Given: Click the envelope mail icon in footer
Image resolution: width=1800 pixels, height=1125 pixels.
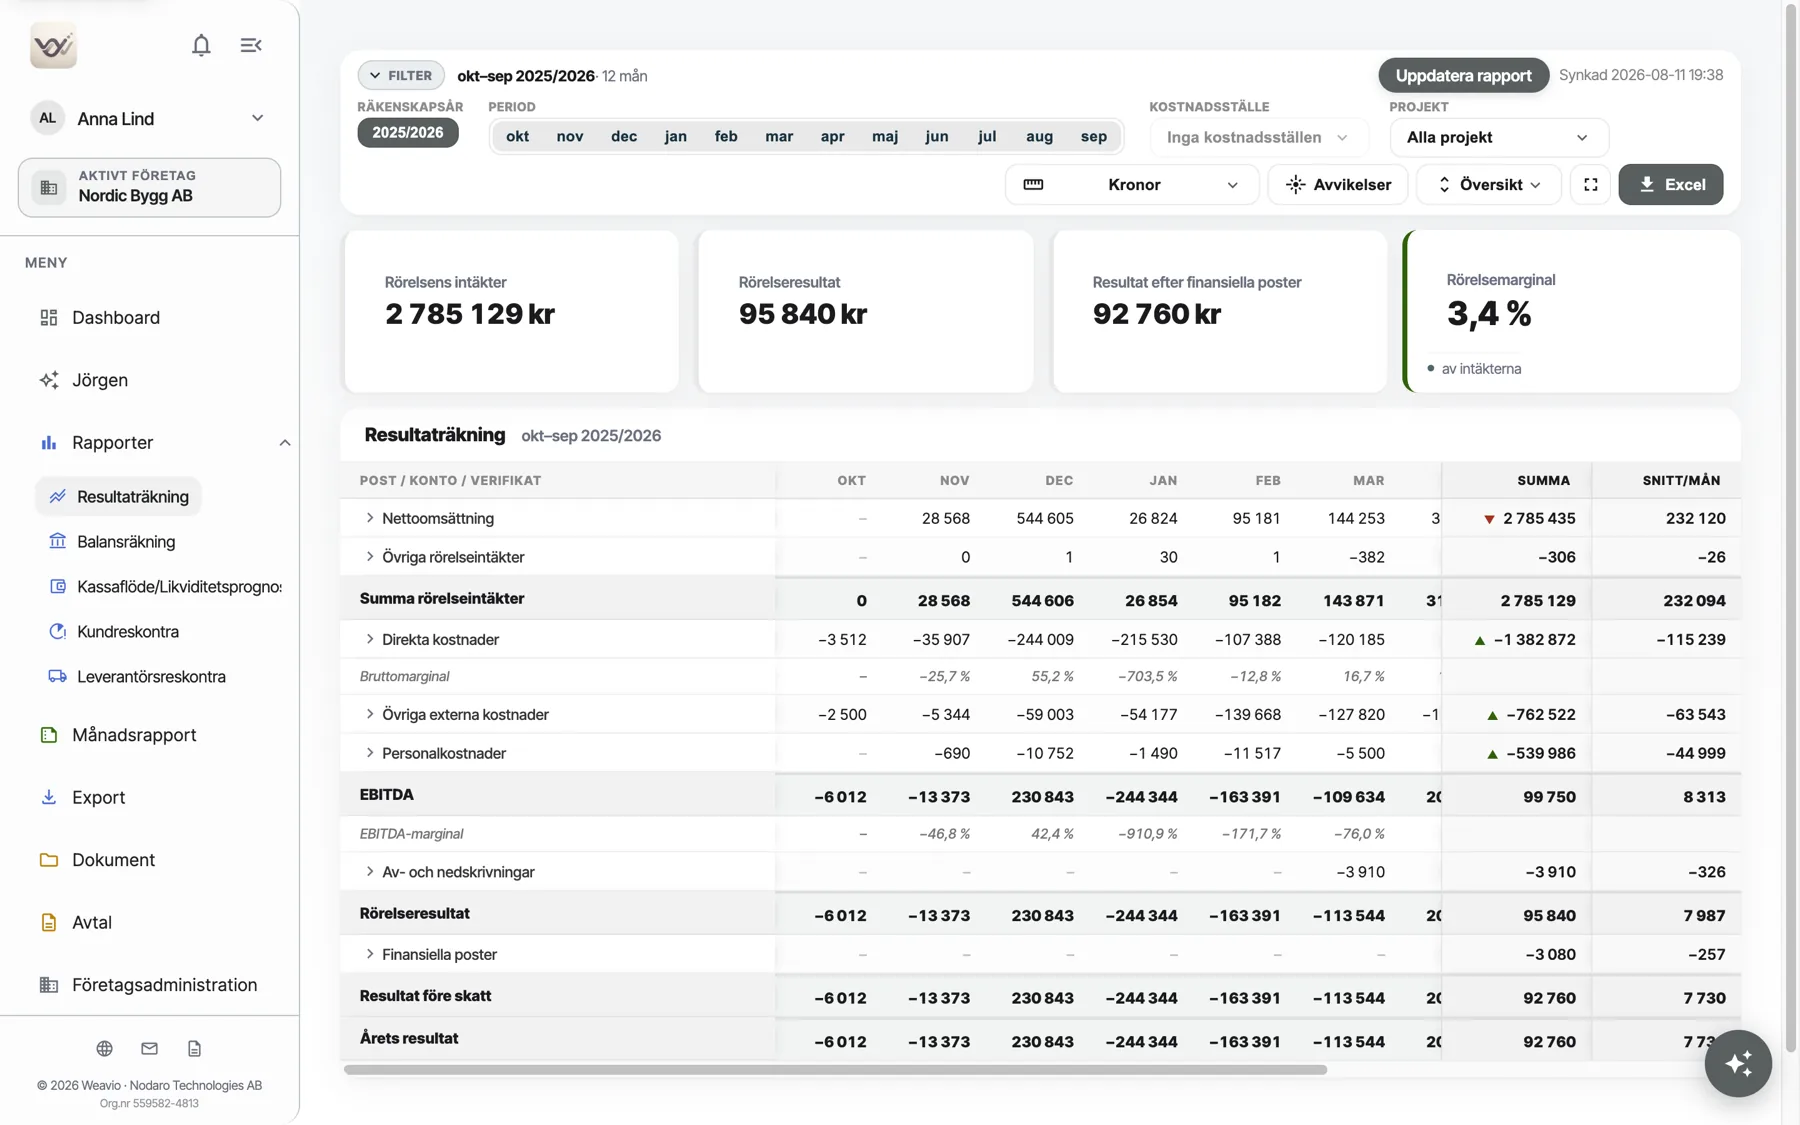Looking at the screenshot, I should click(x=149, y=1048).
